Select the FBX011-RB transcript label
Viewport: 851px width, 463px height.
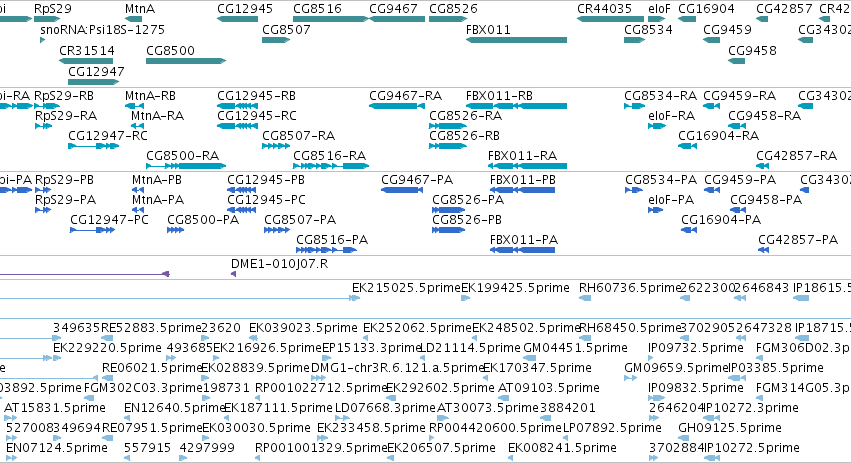point(499,96)
